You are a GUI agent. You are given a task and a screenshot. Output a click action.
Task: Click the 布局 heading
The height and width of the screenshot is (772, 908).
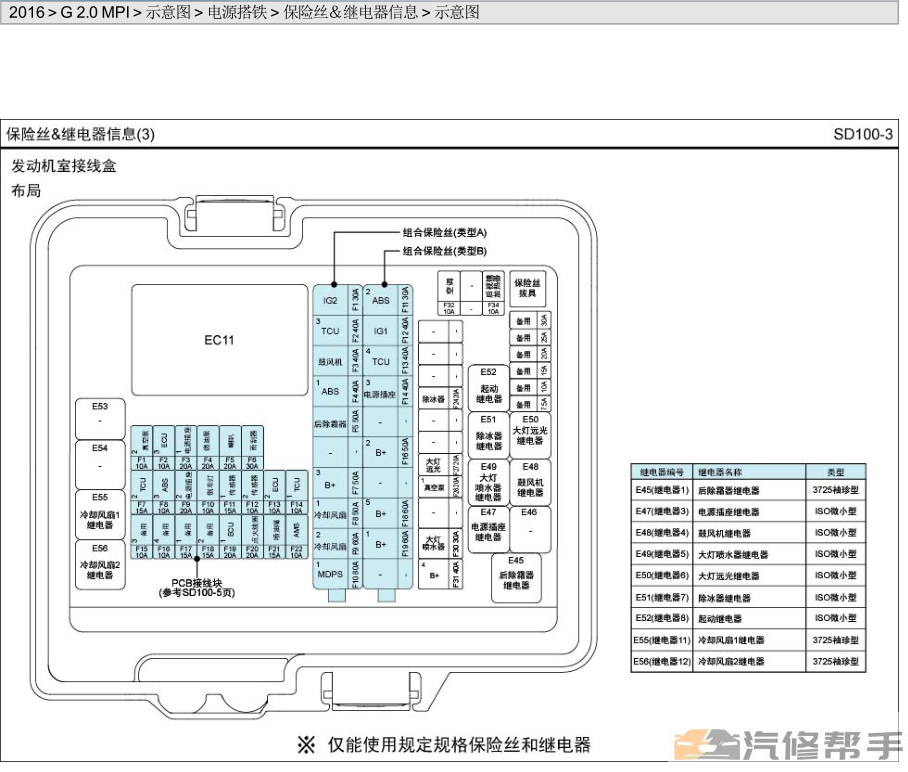click(x=26, y=191)
